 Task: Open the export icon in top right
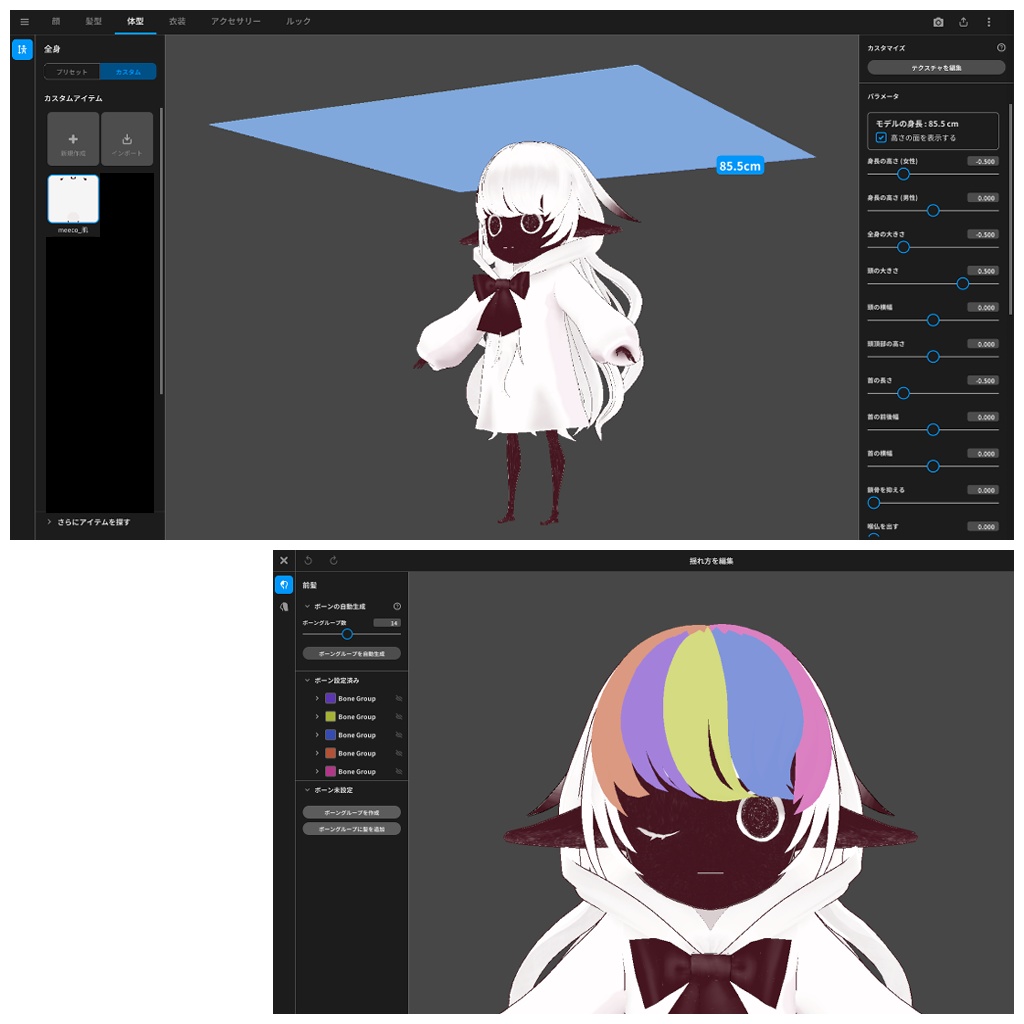tap(963, 21)
